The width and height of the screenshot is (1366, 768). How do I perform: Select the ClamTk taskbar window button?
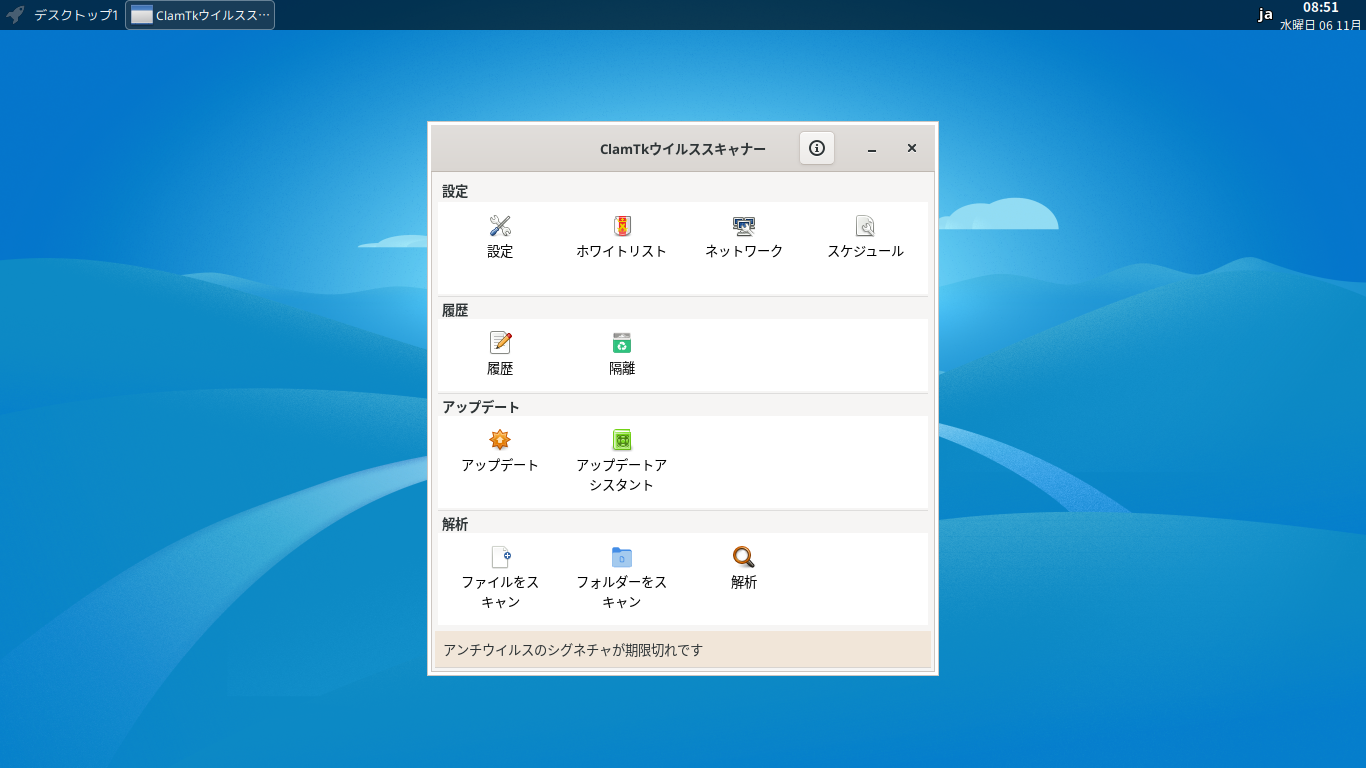click(200, 15)
